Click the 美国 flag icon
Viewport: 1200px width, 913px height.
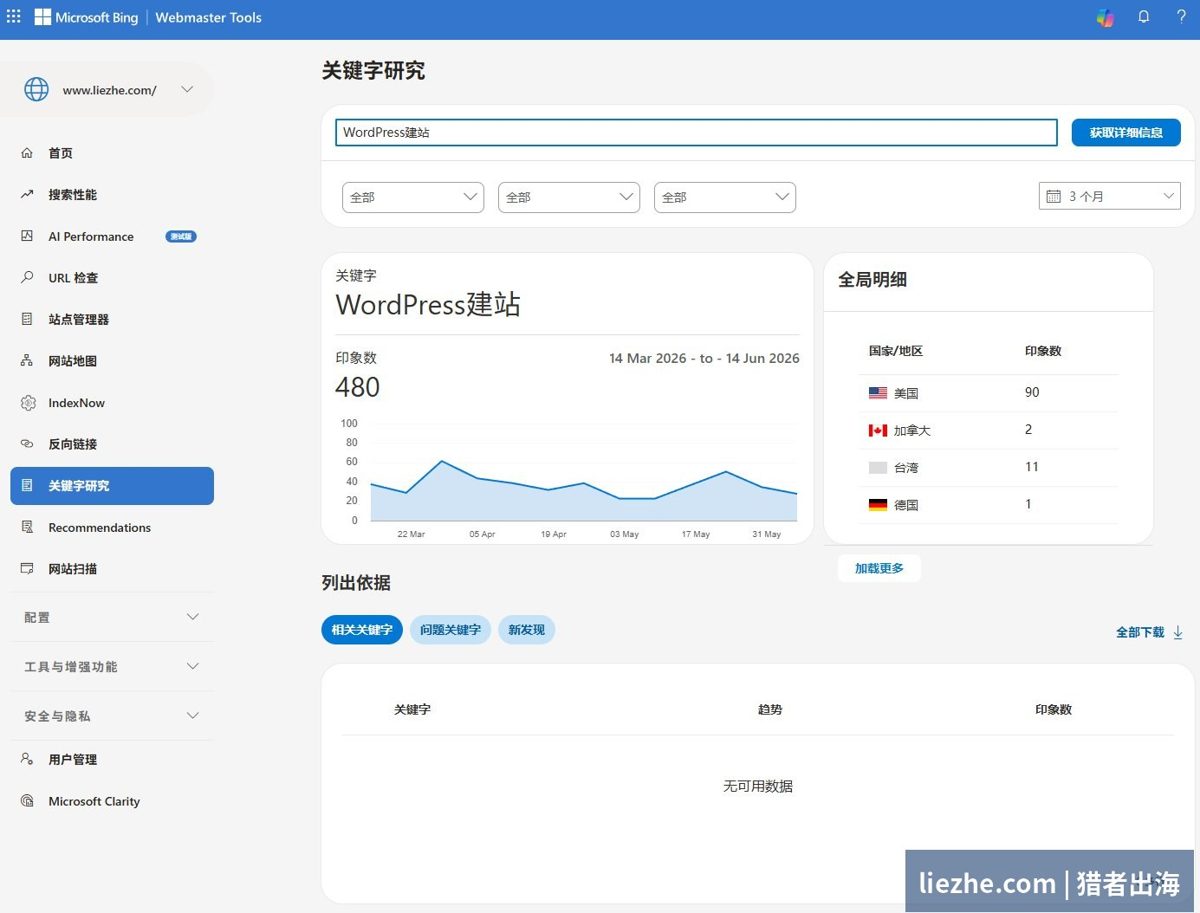(878, 393)
